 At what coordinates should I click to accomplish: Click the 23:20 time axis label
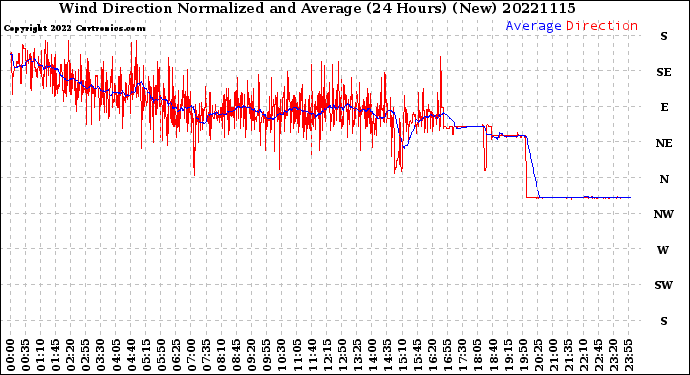point(613,355)
